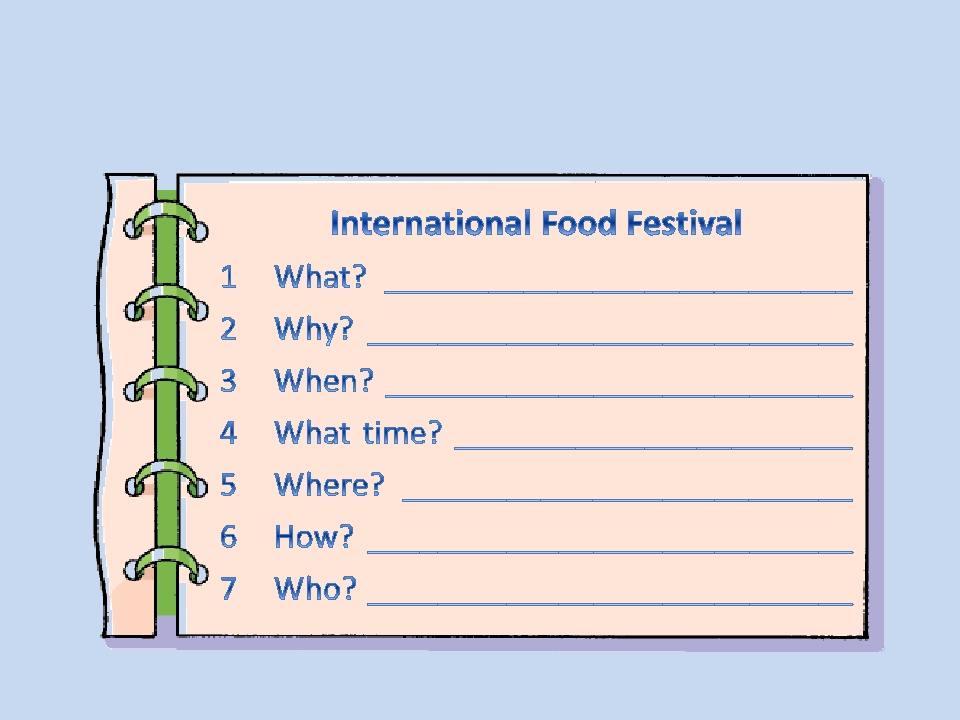Select the Why? question label
The width and height of the screenshot is (960, 720).
pyautogui.click(x=313, y=330)
